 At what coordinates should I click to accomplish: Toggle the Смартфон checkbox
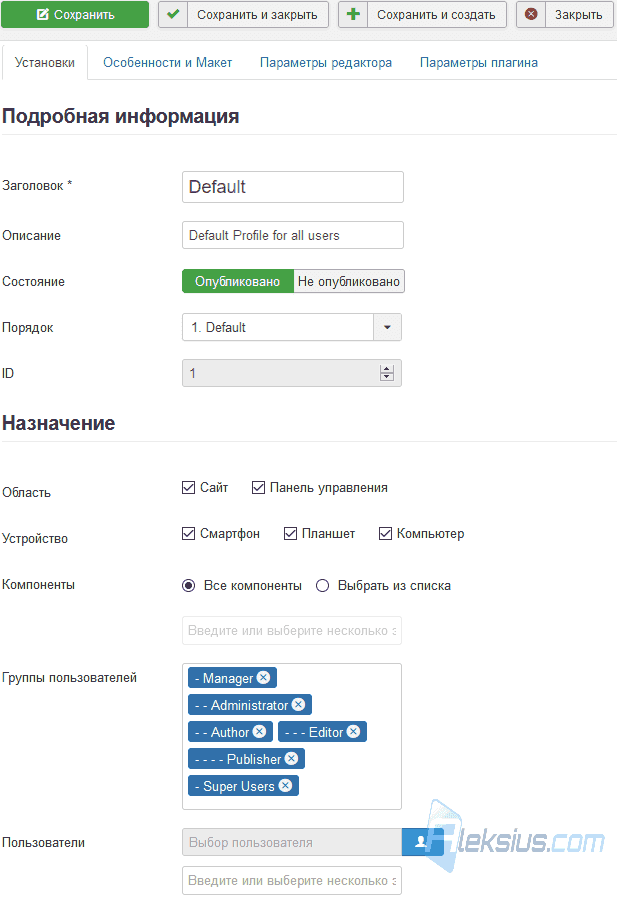pyautogui.click(x=188, y=533)
